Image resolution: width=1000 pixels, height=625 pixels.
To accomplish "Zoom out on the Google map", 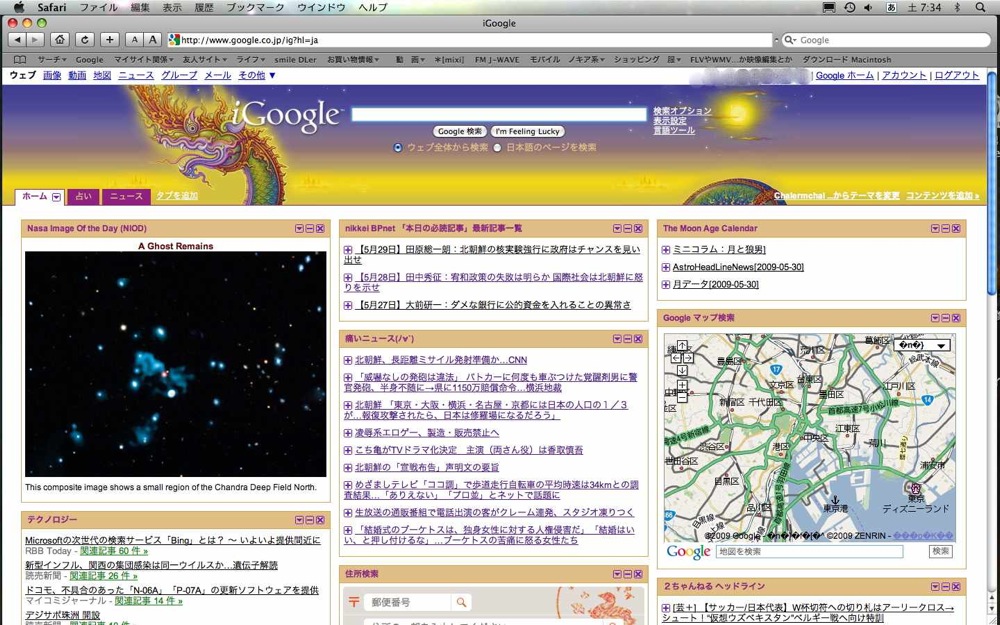I will click(682, 397).
